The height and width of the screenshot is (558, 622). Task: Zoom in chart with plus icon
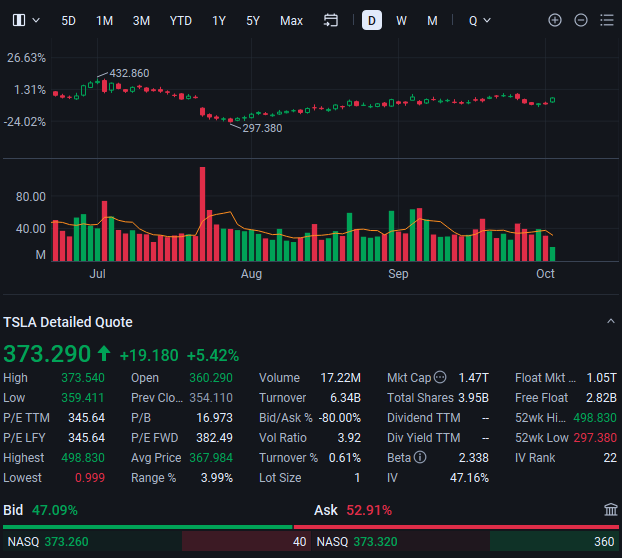[x=555, y=20]
